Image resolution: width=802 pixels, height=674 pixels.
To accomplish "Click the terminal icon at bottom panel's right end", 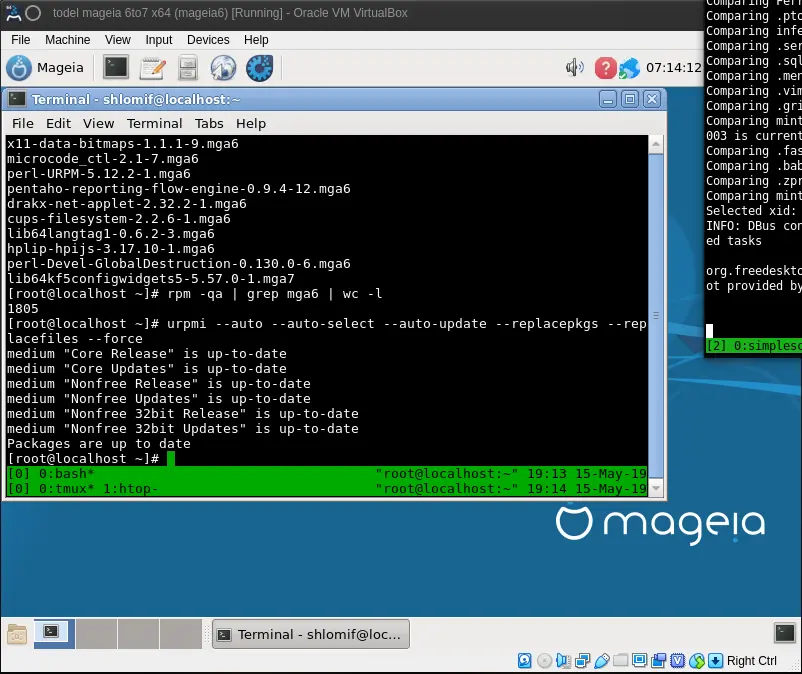I will coord(784,633).
